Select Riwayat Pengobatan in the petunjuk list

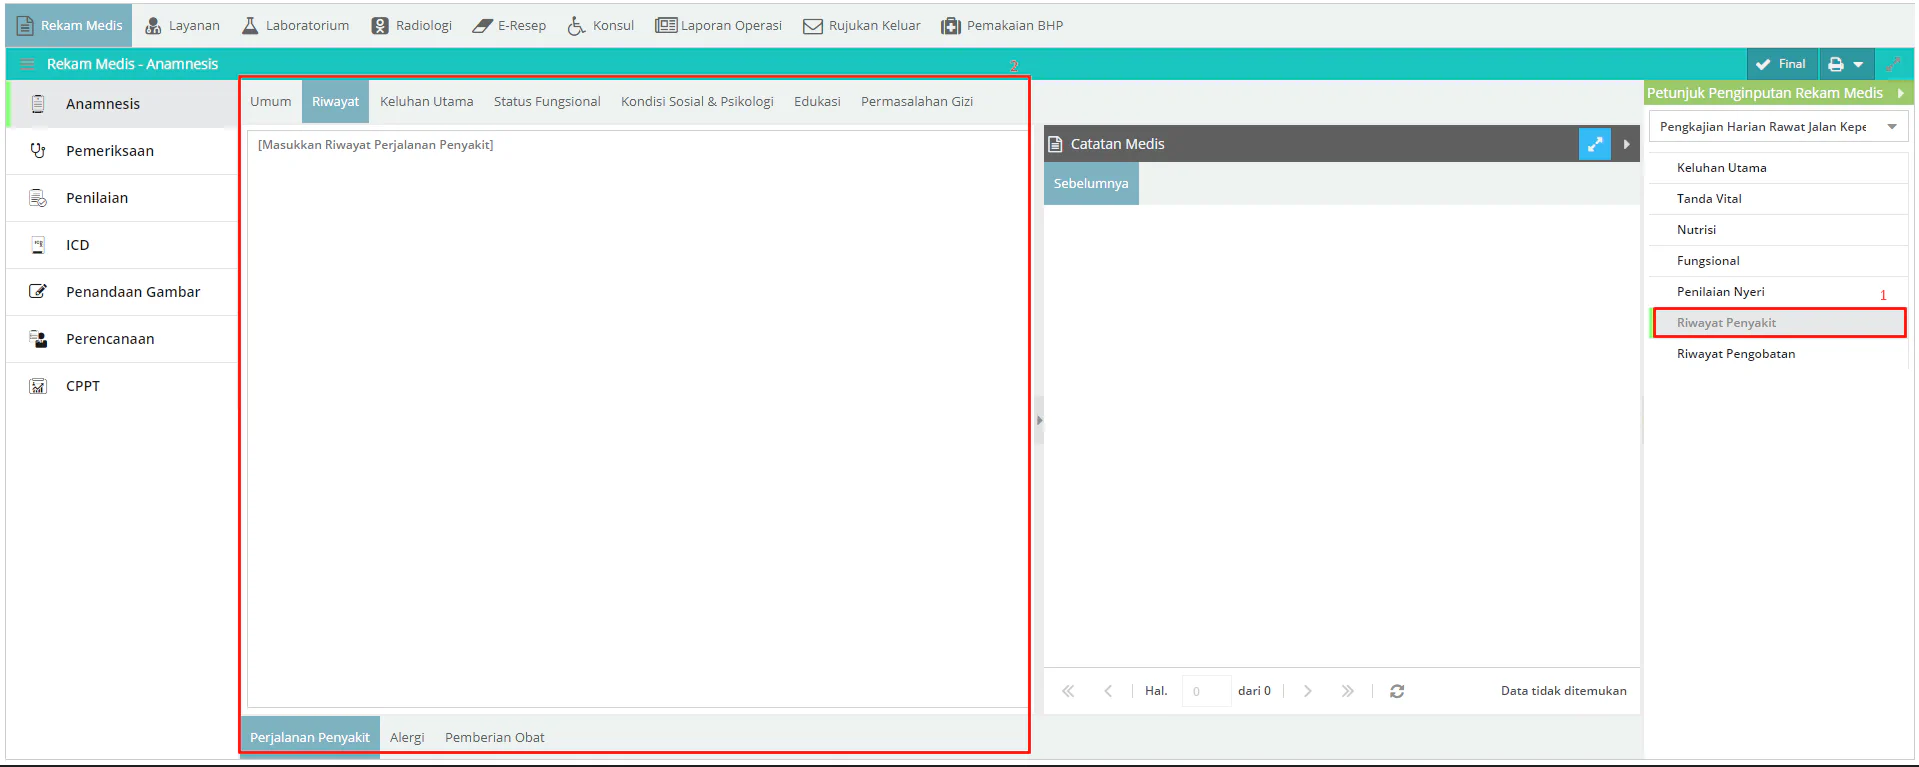(x=1778, y=354)
